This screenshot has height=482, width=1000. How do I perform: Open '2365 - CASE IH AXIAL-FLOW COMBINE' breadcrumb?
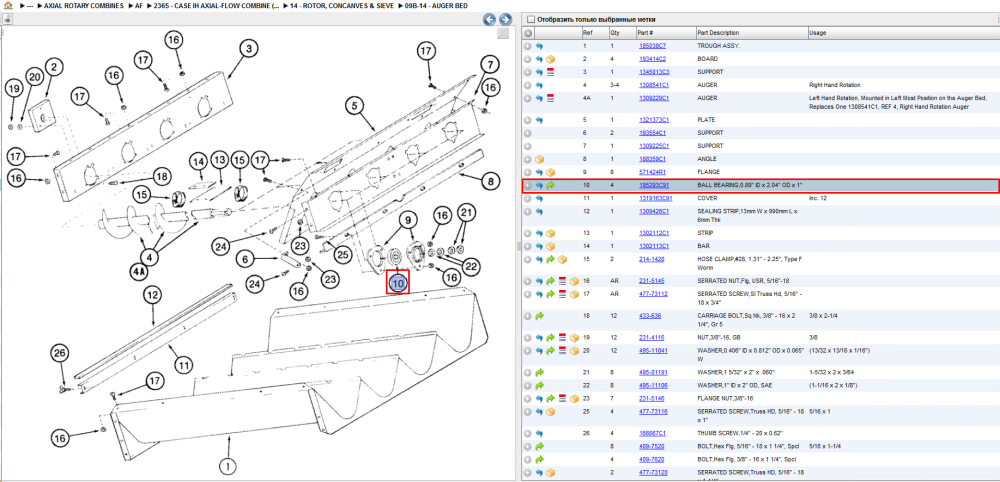(x=216, y=5)
